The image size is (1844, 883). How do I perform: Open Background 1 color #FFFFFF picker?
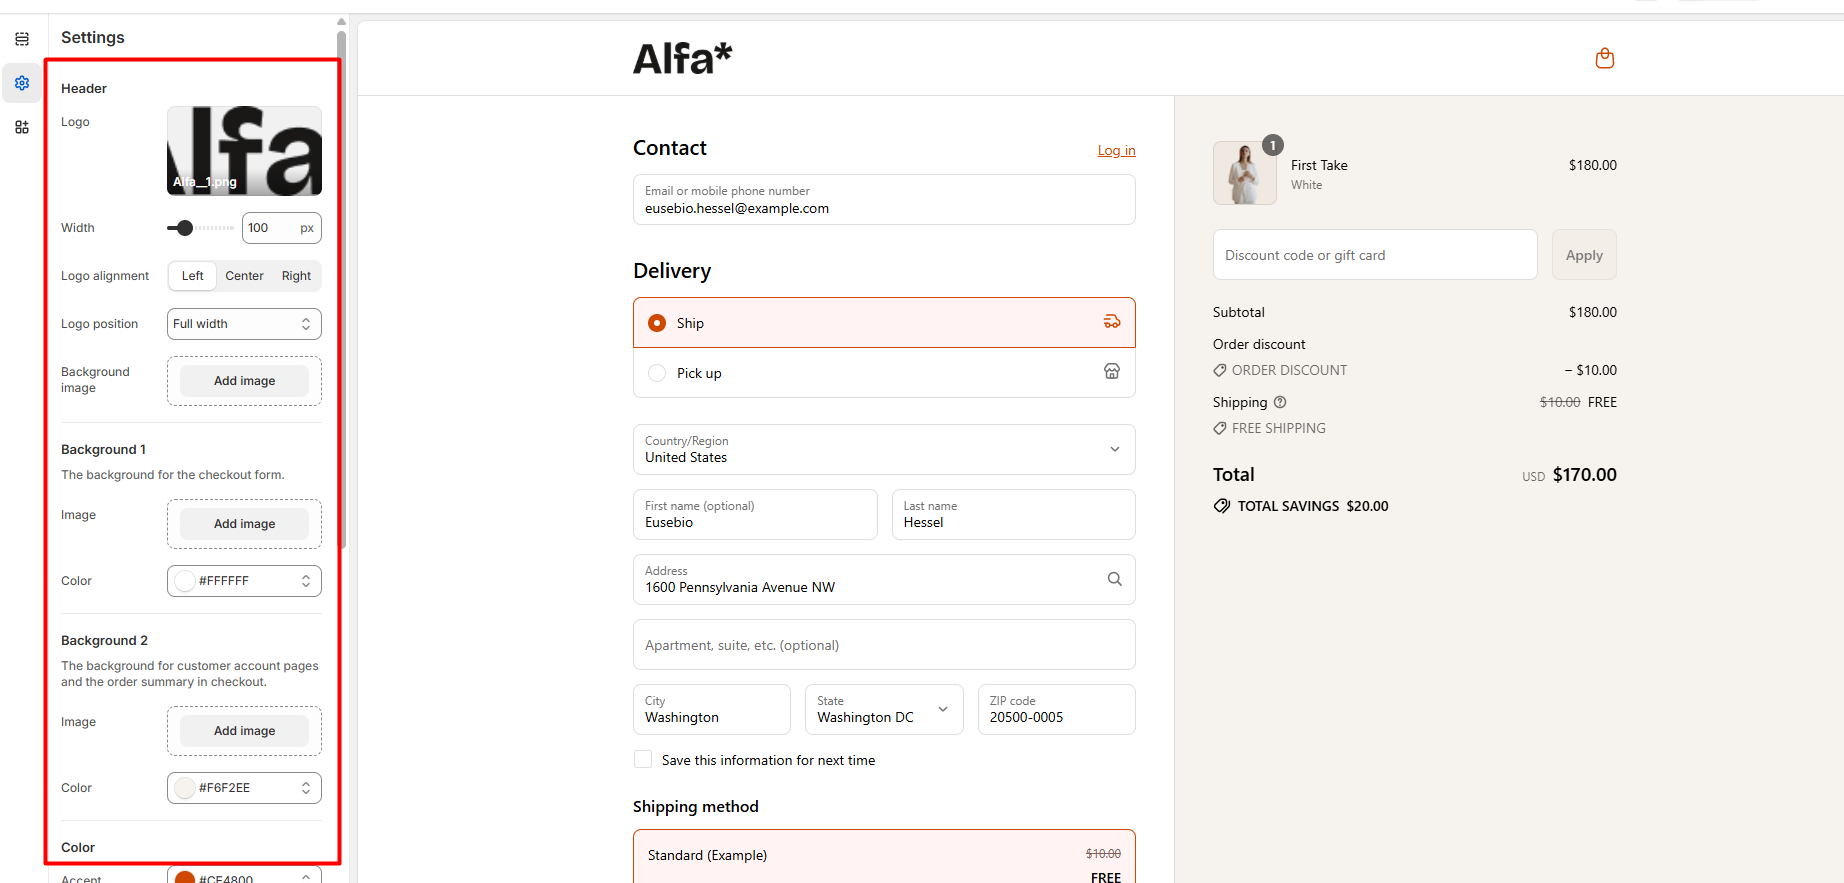click(244, 581)
